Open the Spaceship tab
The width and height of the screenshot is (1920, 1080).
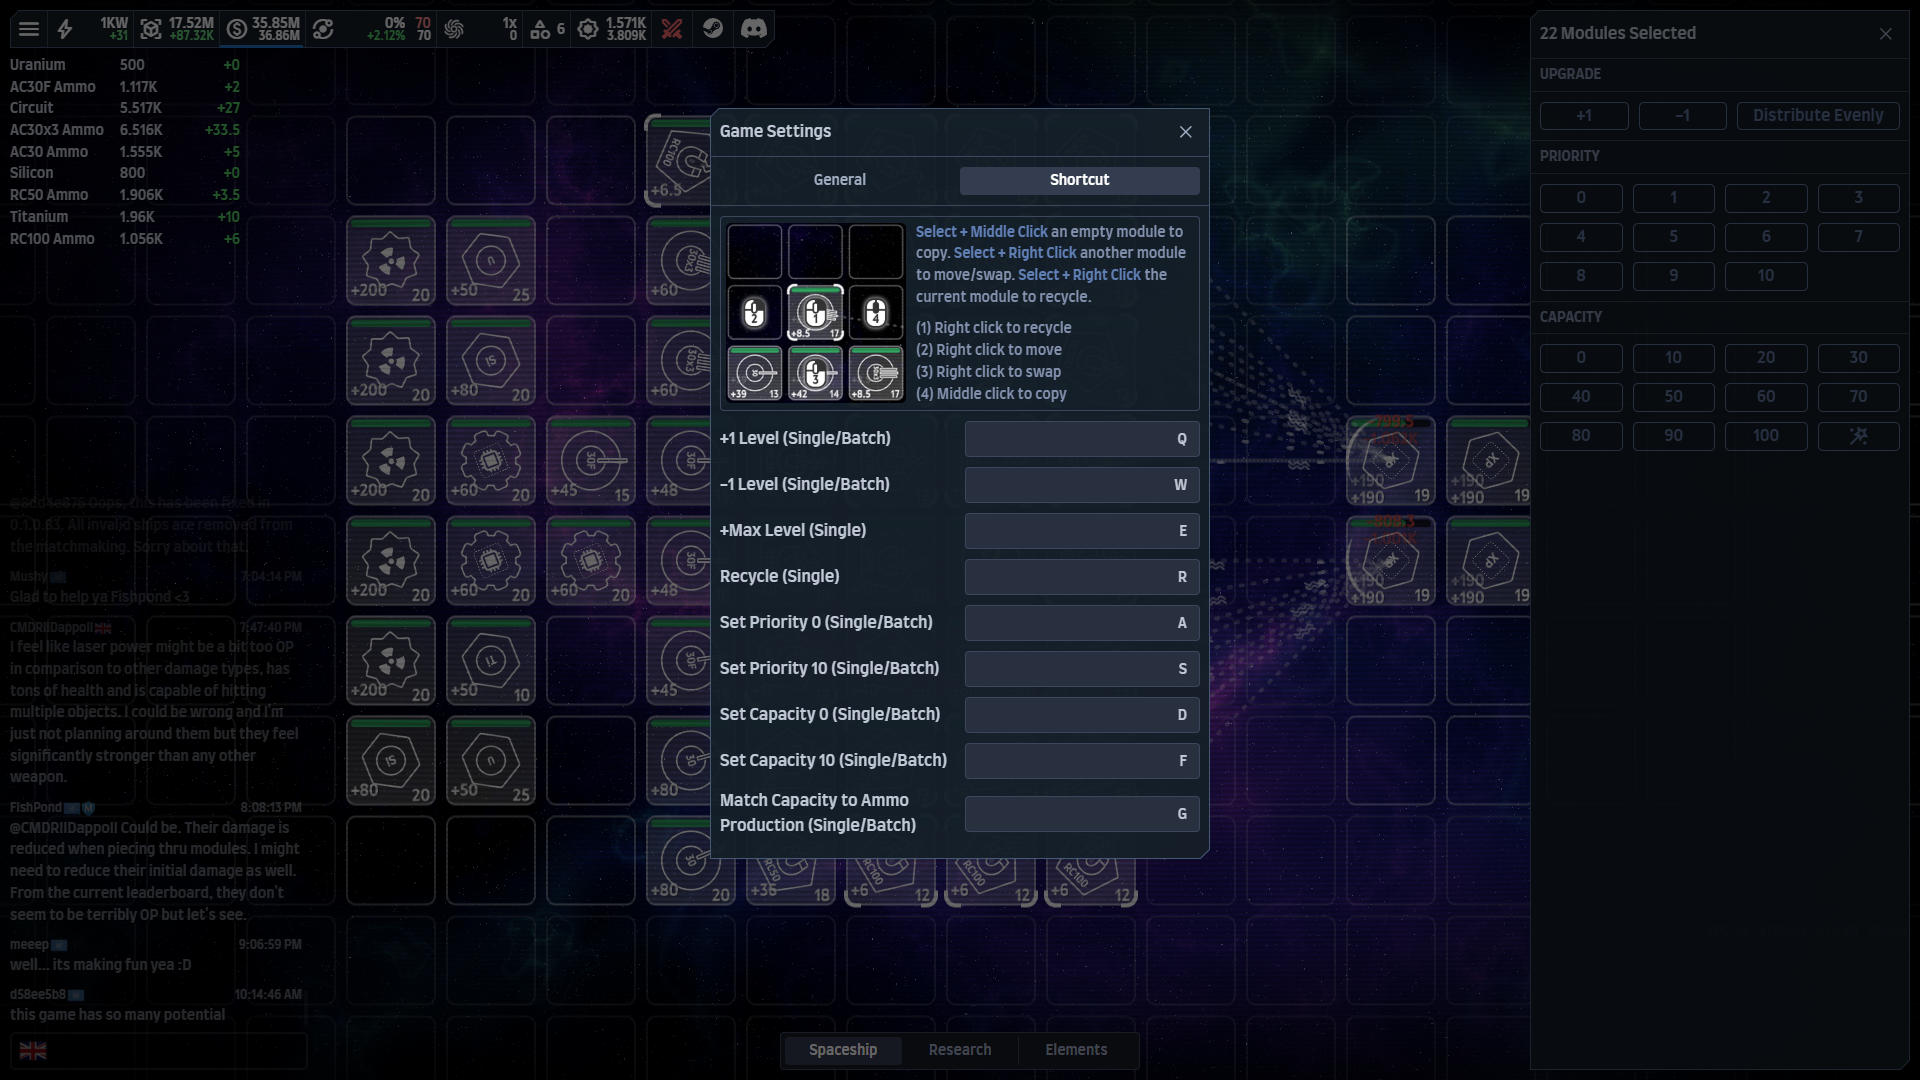click(x=843, y=1050)
